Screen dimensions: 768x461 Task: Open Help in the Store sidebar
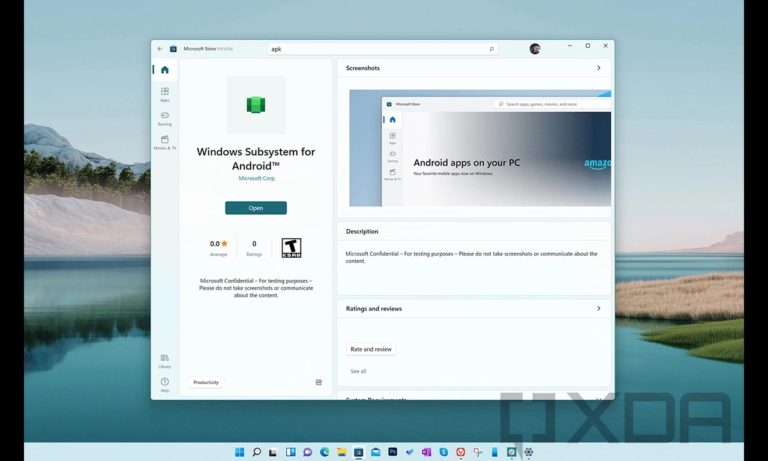coord(165,384)
